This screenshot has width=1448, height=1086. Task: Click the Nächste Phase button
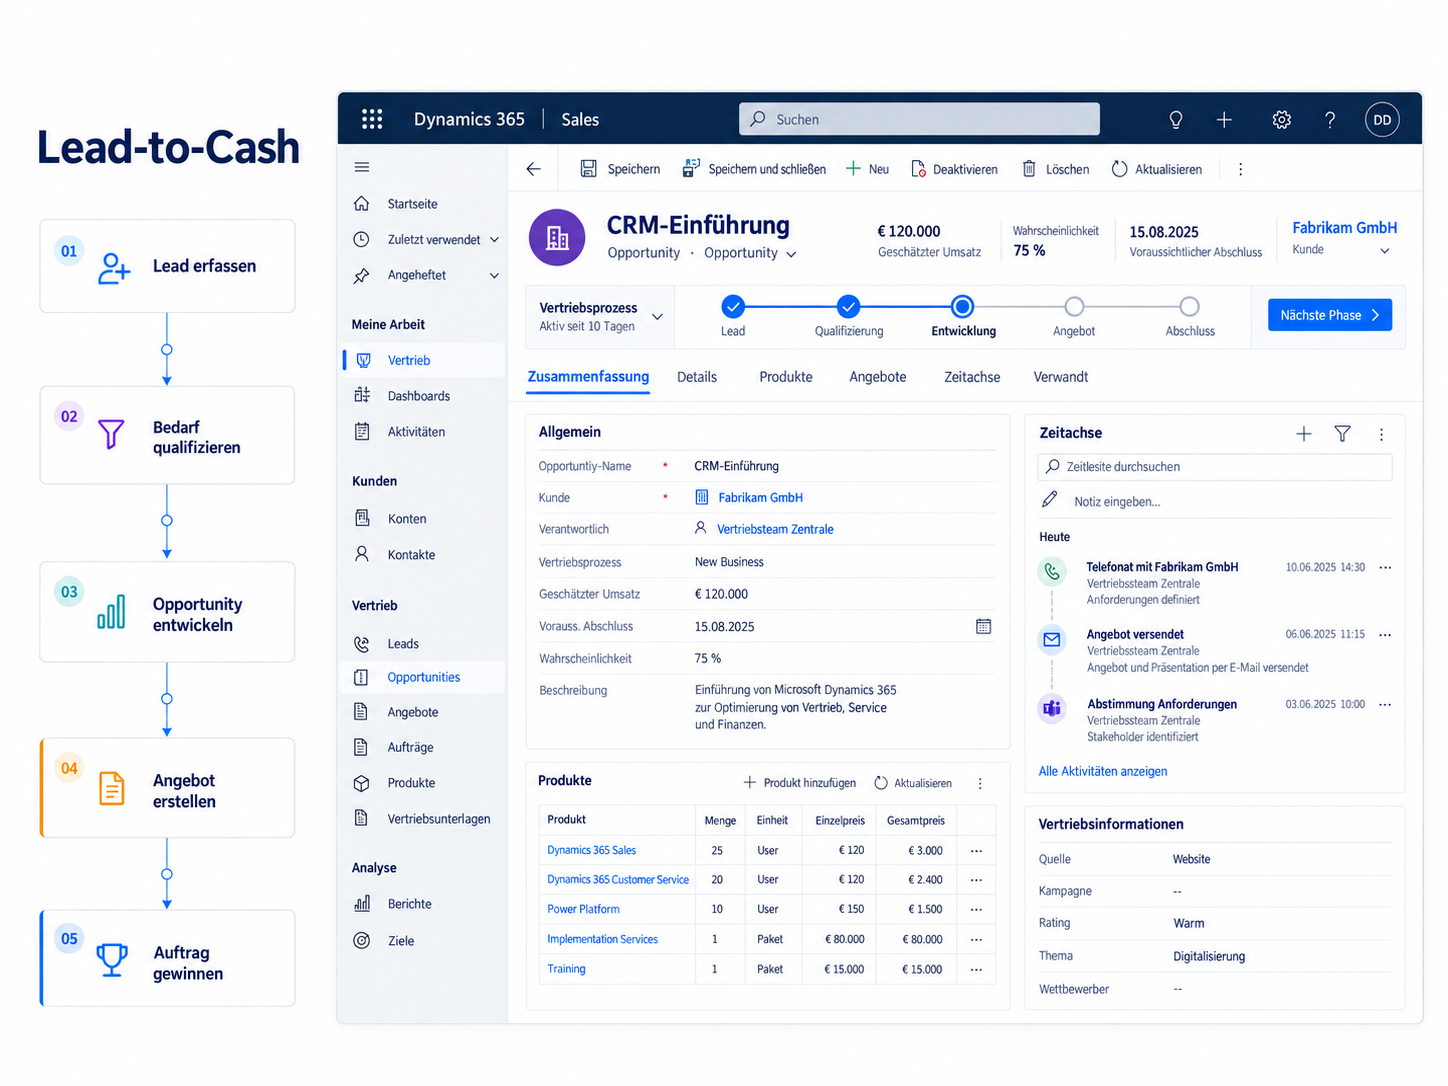1330,315
